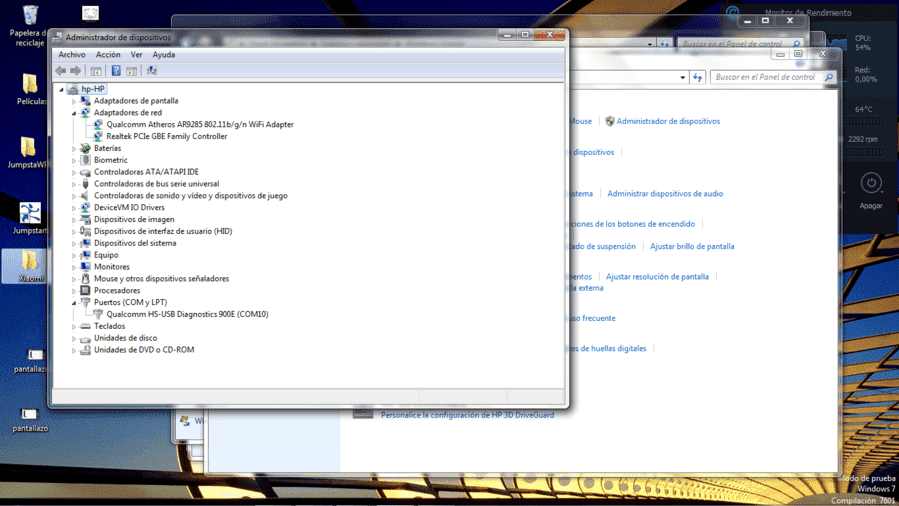Open the Acción menu
Screen dimensions: 899x506
(x=108, y=55)
